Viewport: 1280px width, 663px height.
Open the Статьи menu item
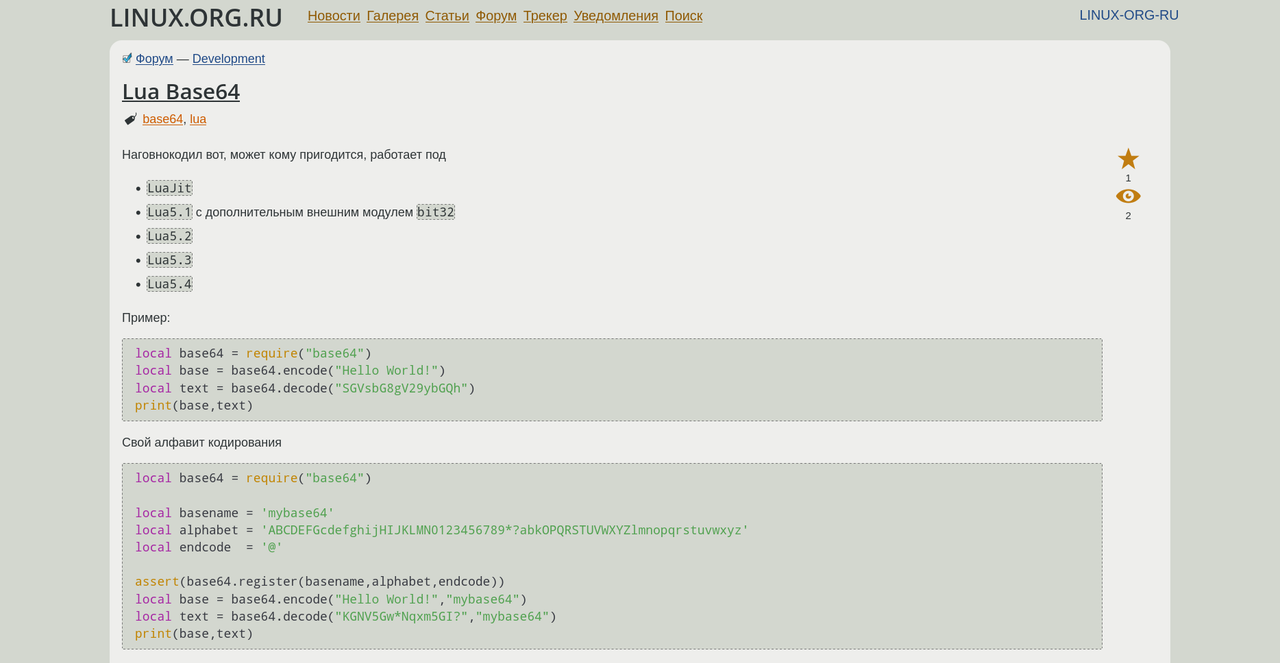(447, 16)
